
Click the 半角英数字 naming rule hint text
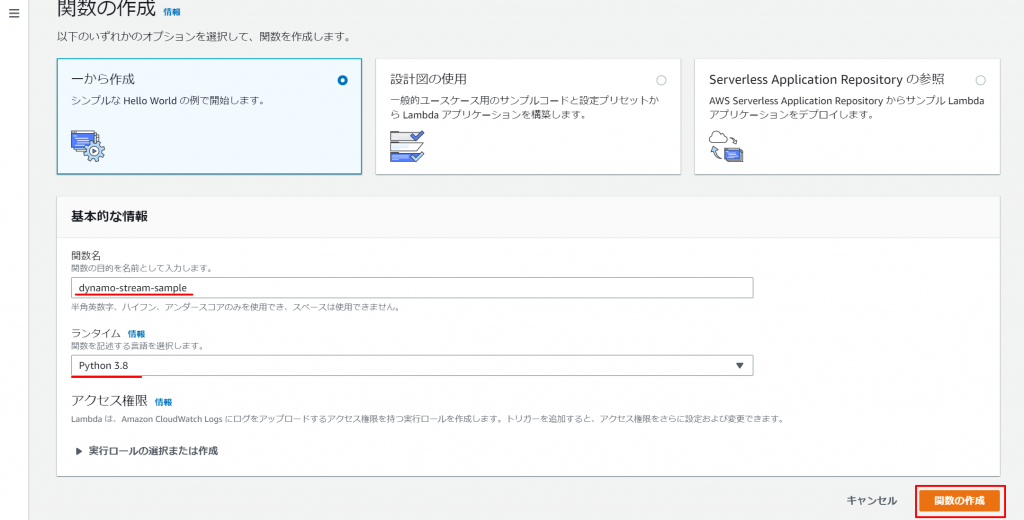pyautogui.click(x=236, y=307)
